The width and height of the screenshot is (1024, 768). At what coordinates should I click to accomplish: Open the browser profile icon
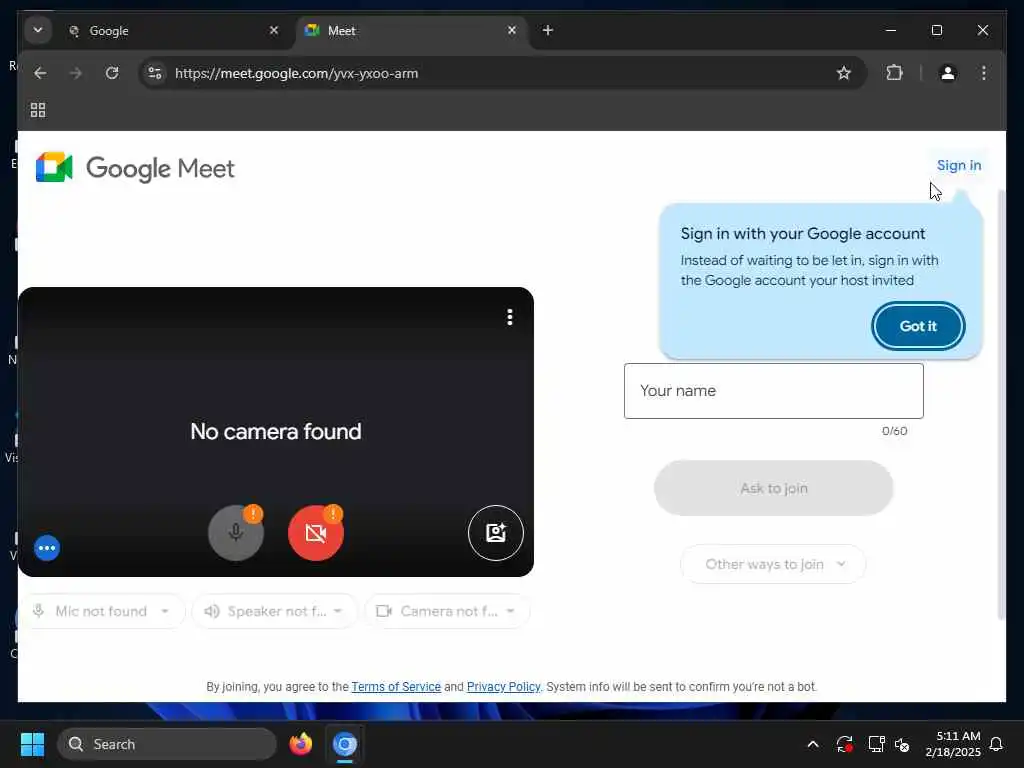pos(948,73)
